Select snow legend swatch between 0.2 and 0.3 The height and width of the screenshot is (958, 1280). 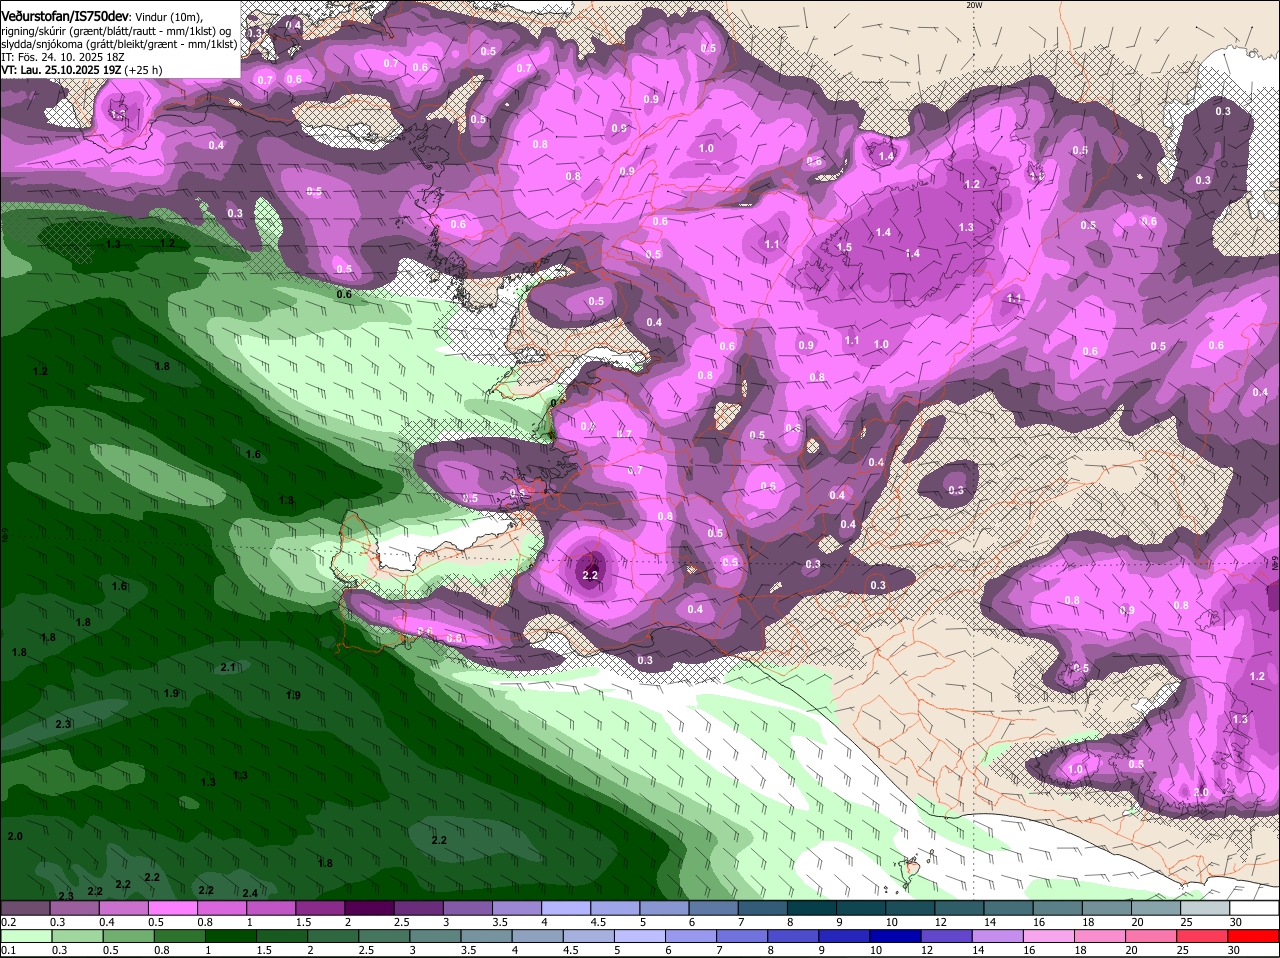coord(26,908)
